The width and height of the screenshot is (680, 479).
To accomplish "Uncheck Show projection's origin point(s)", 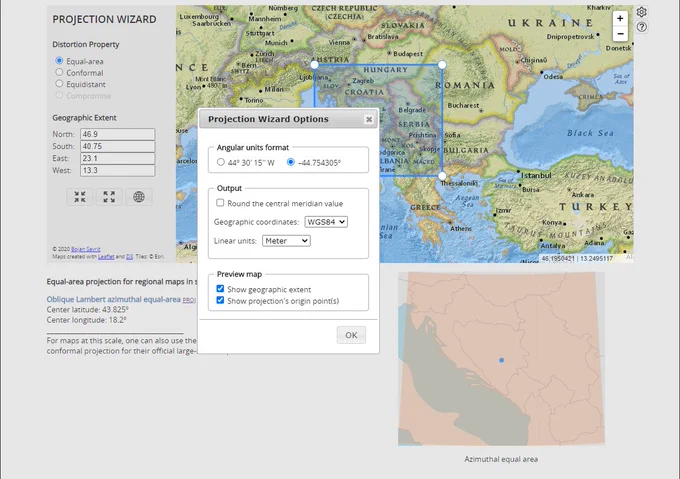I will tap(220, 300).
